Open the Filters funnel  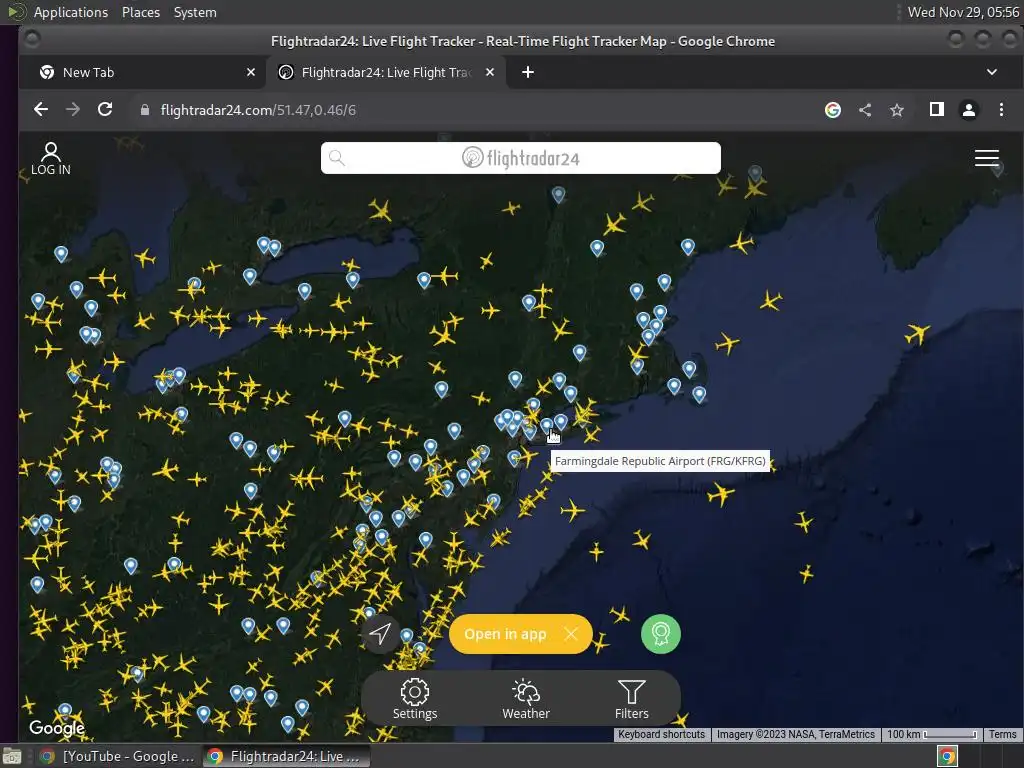point(632,699)
